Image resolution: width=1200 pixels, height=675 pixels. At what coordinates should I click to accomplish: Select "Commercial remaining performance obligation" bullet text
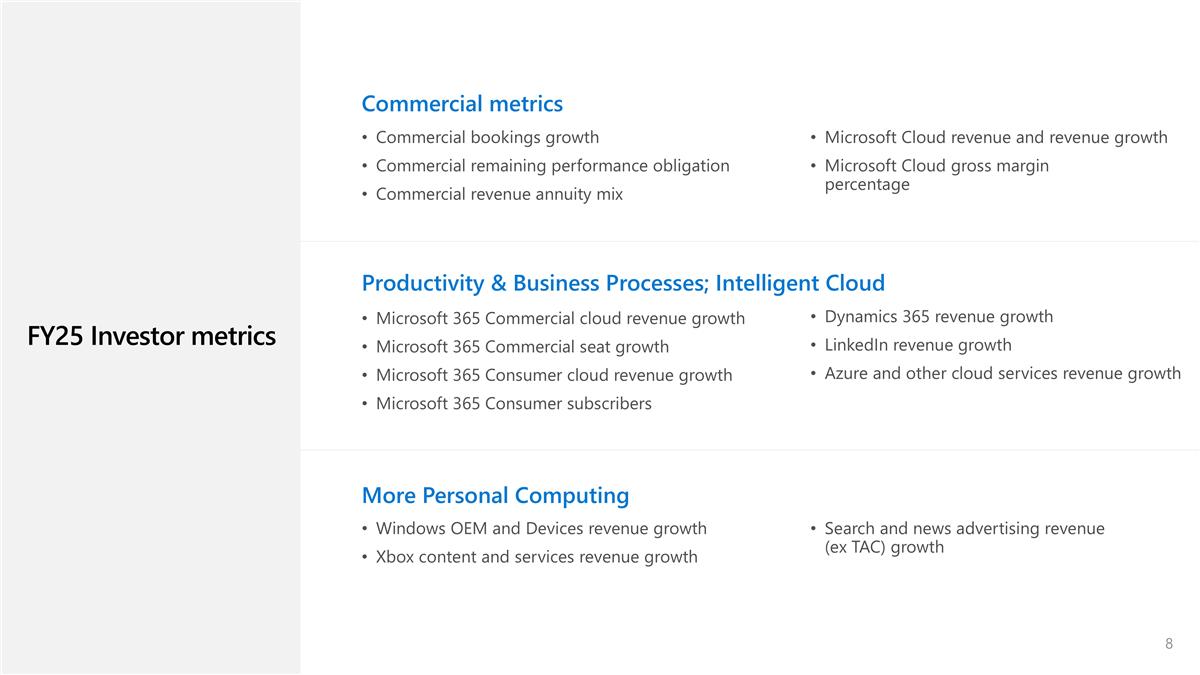tap(552, 166)
